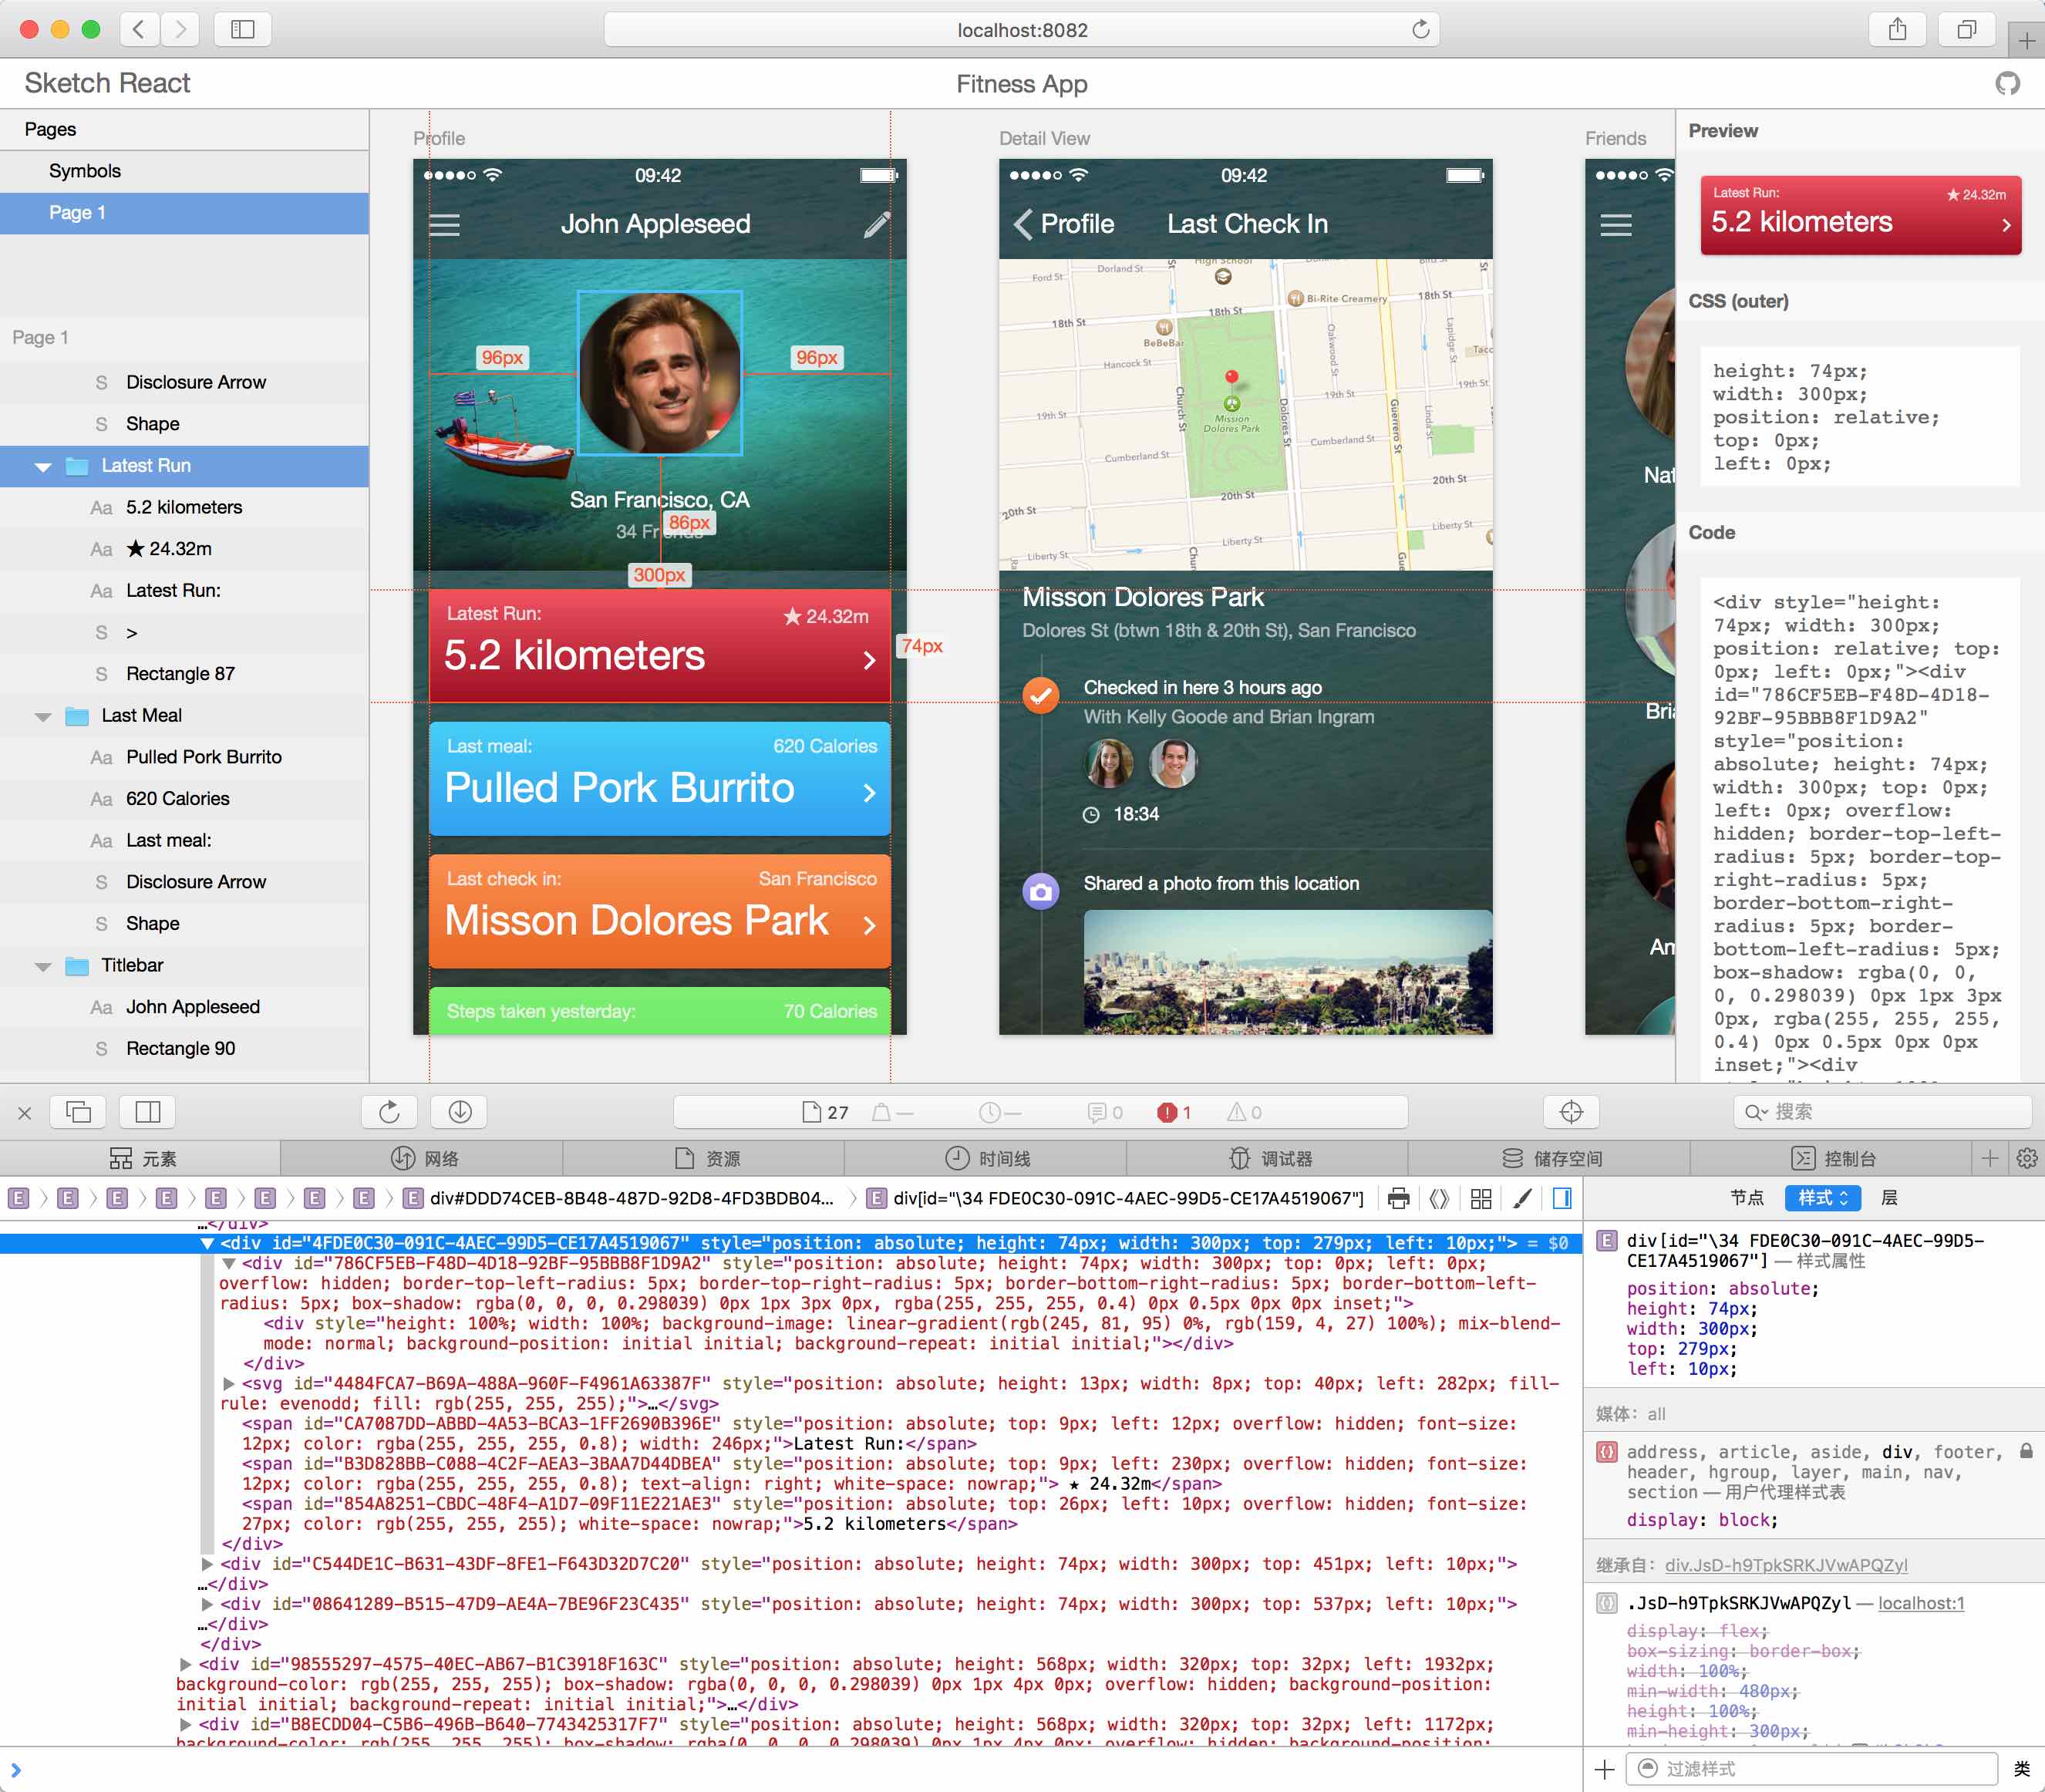The height and width of the screenshot is (1792, 2045).
Task: Click the GitHub icon in header
Action: pyautogui.click(x=2007, y=84)
